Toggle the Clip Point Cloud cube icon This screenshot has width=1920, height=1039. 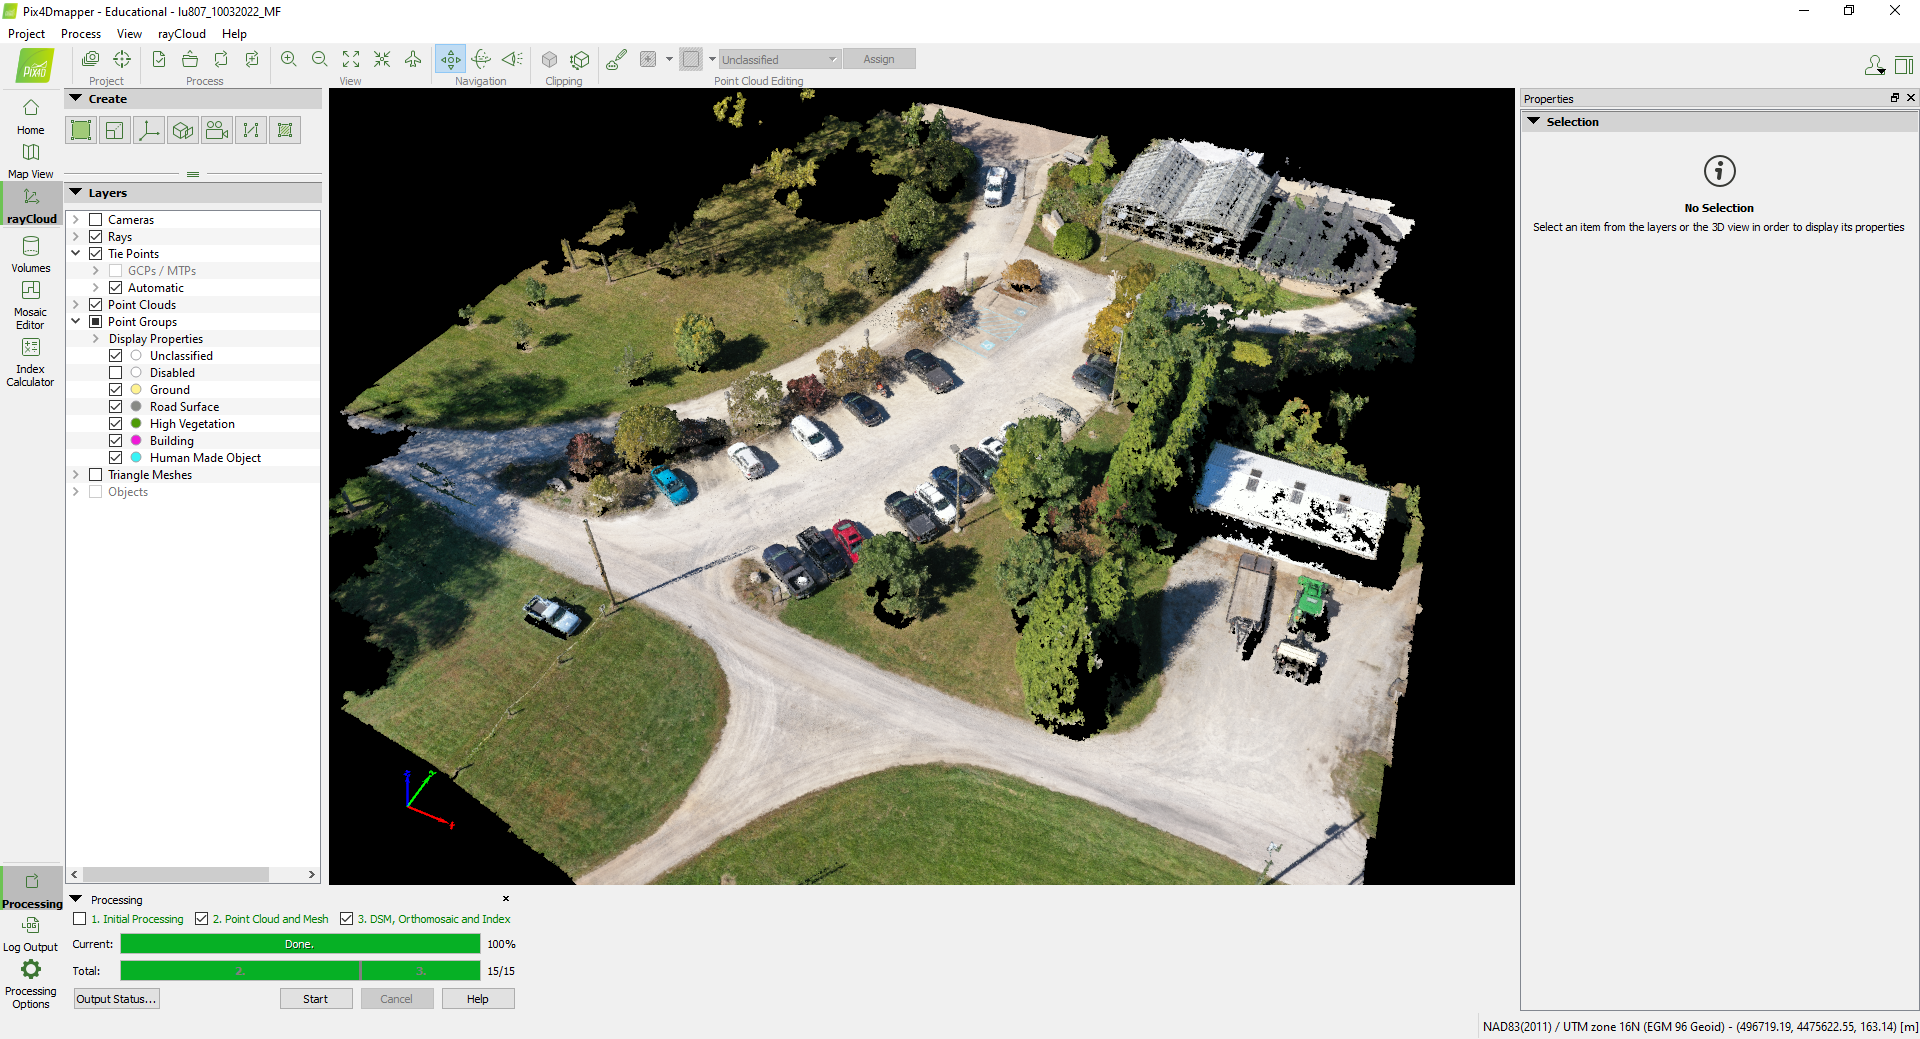[550, 59]
